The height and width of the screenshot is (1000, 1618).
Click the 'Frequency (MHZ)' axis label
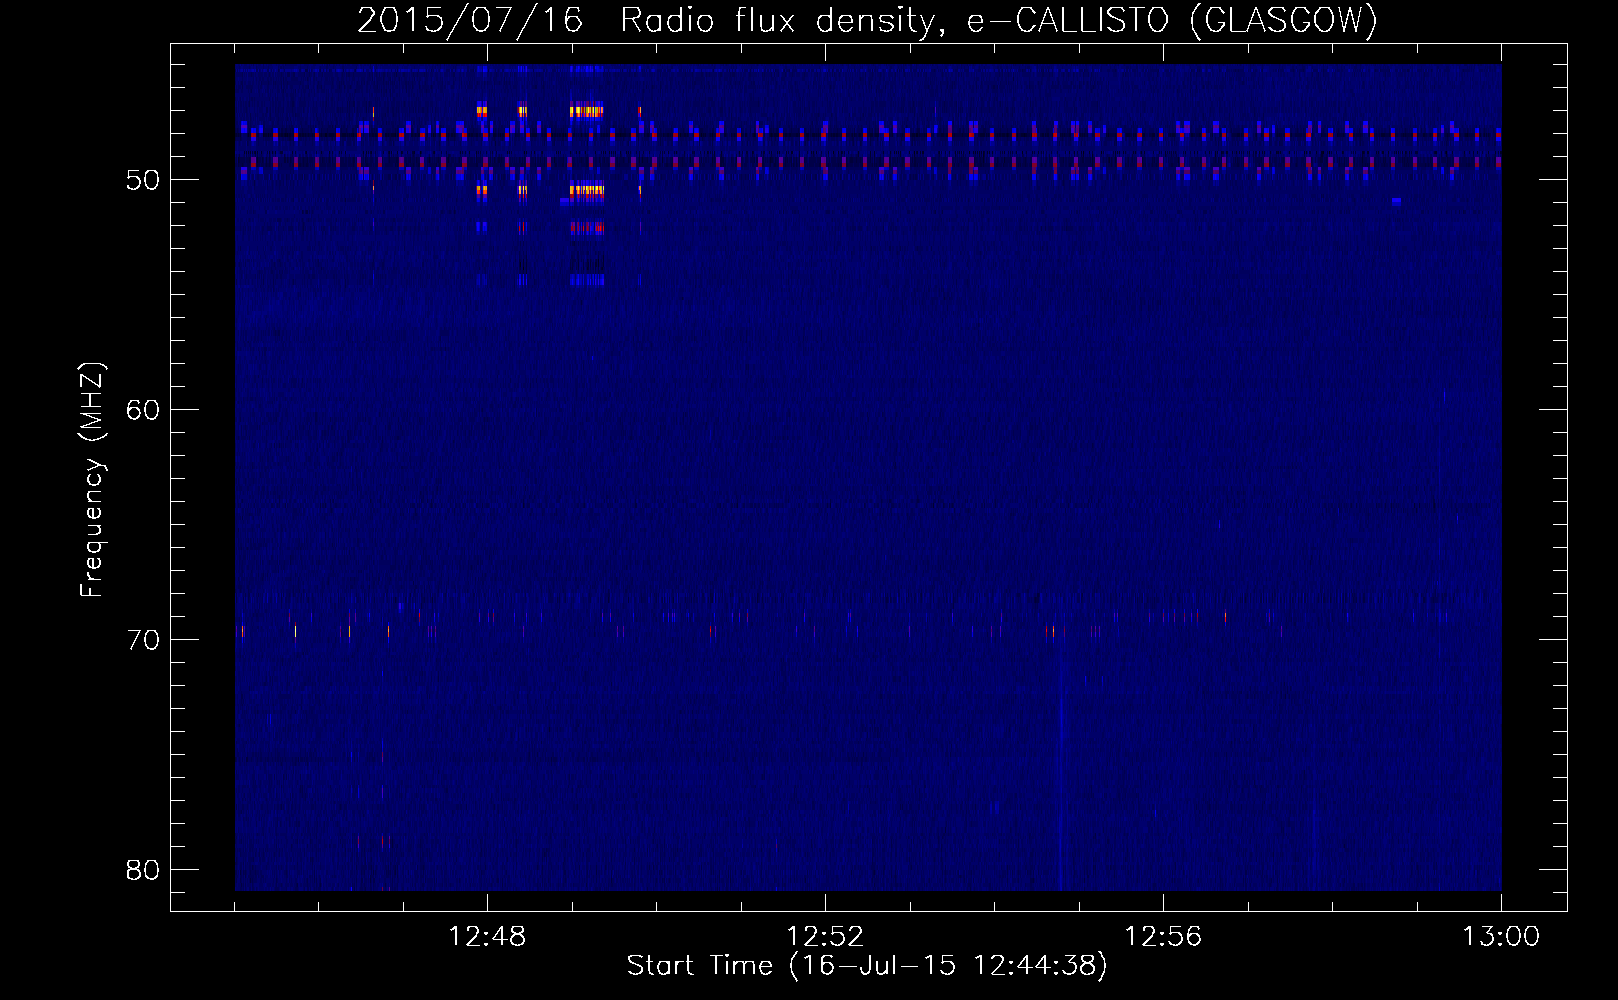[91, 480]
